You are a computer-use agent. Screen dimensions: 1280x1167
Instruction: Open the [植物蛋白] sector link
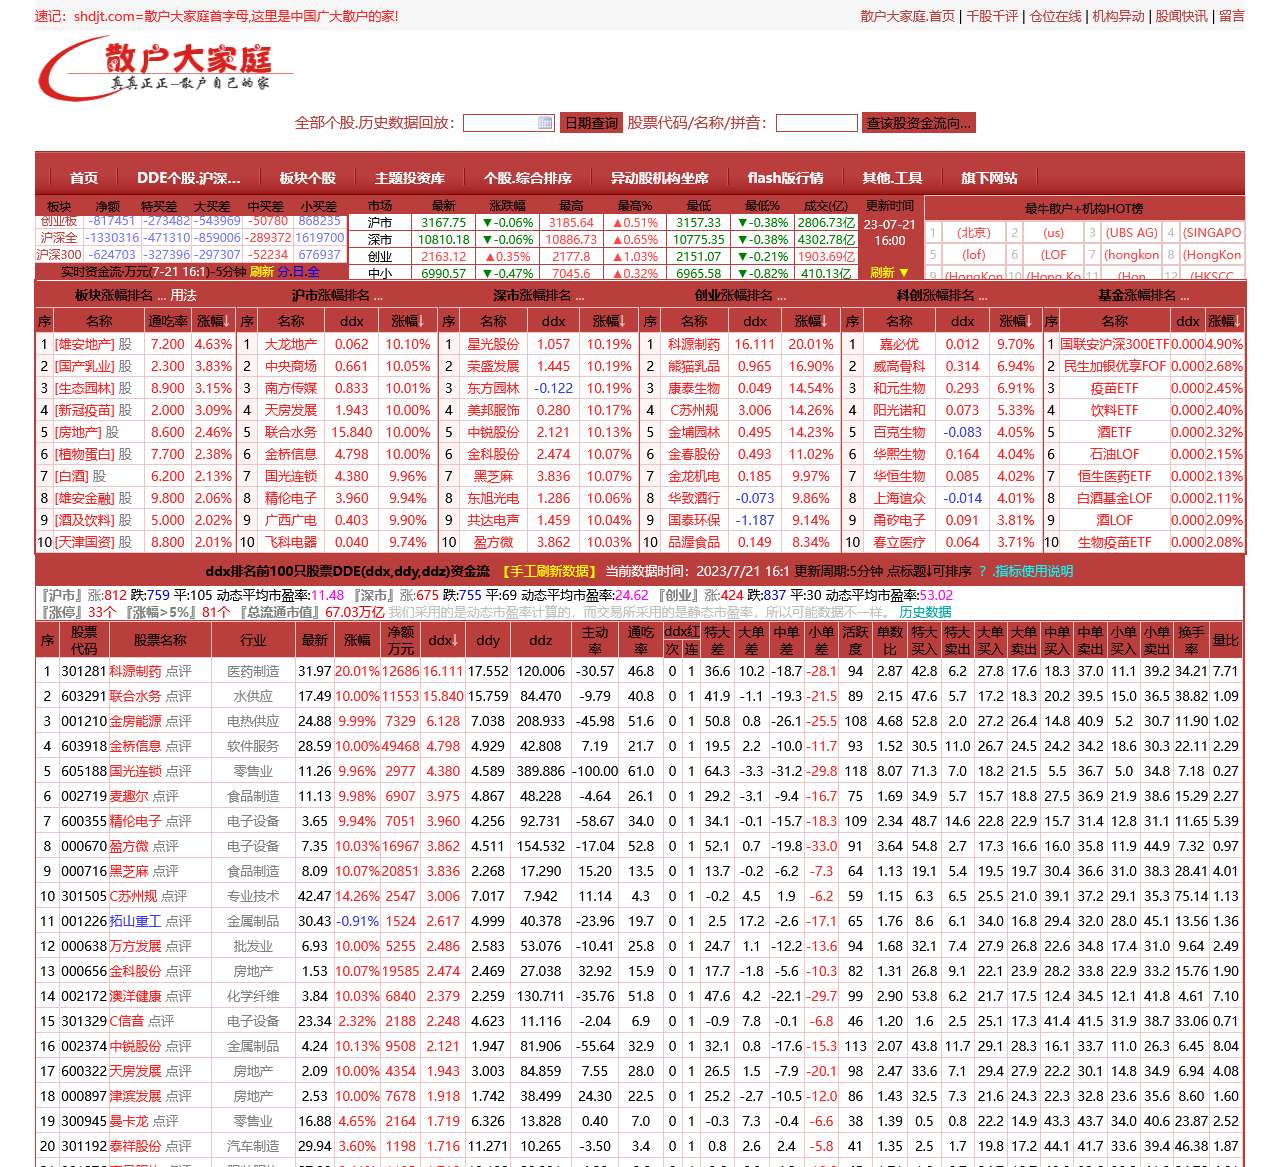click(x=84, y=454)
